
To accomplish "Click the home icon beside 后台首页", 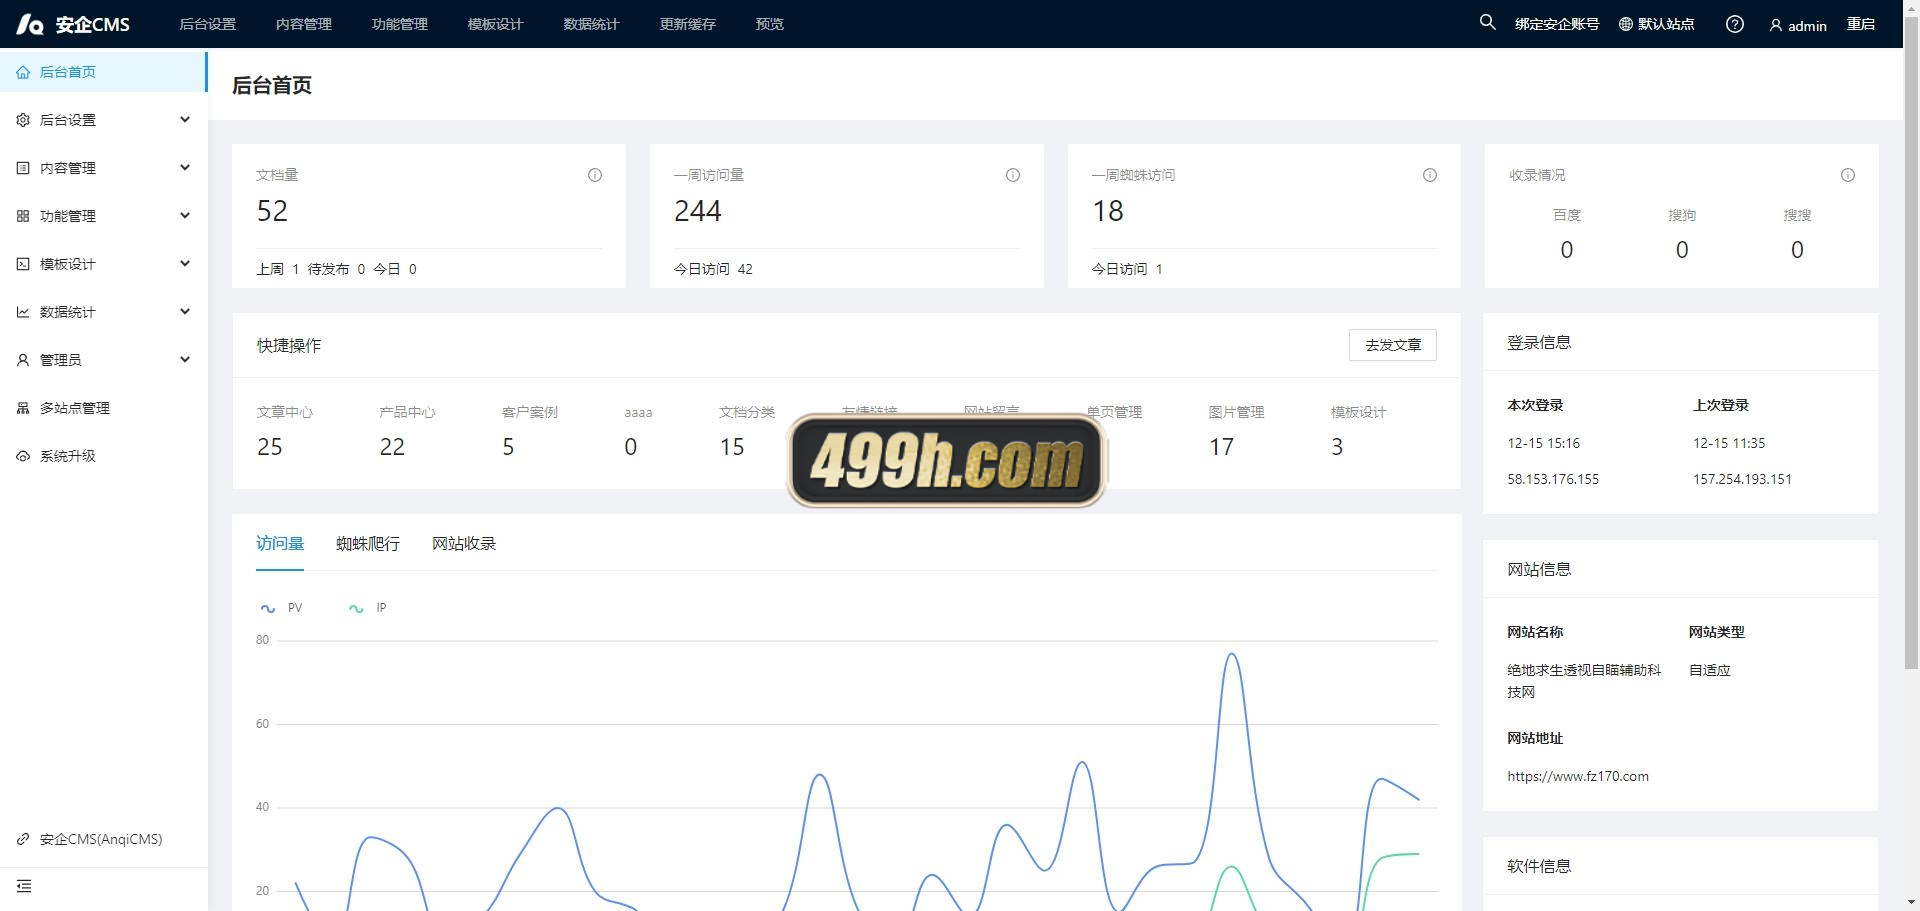I will tap(23, 72).
